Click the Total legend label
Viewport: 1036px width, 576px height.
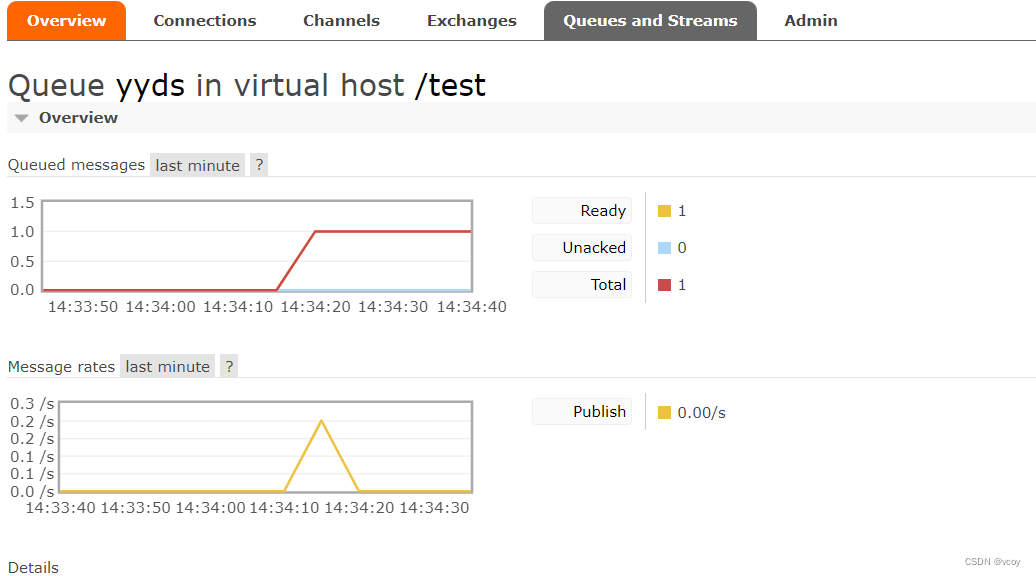tap(582, 285)
